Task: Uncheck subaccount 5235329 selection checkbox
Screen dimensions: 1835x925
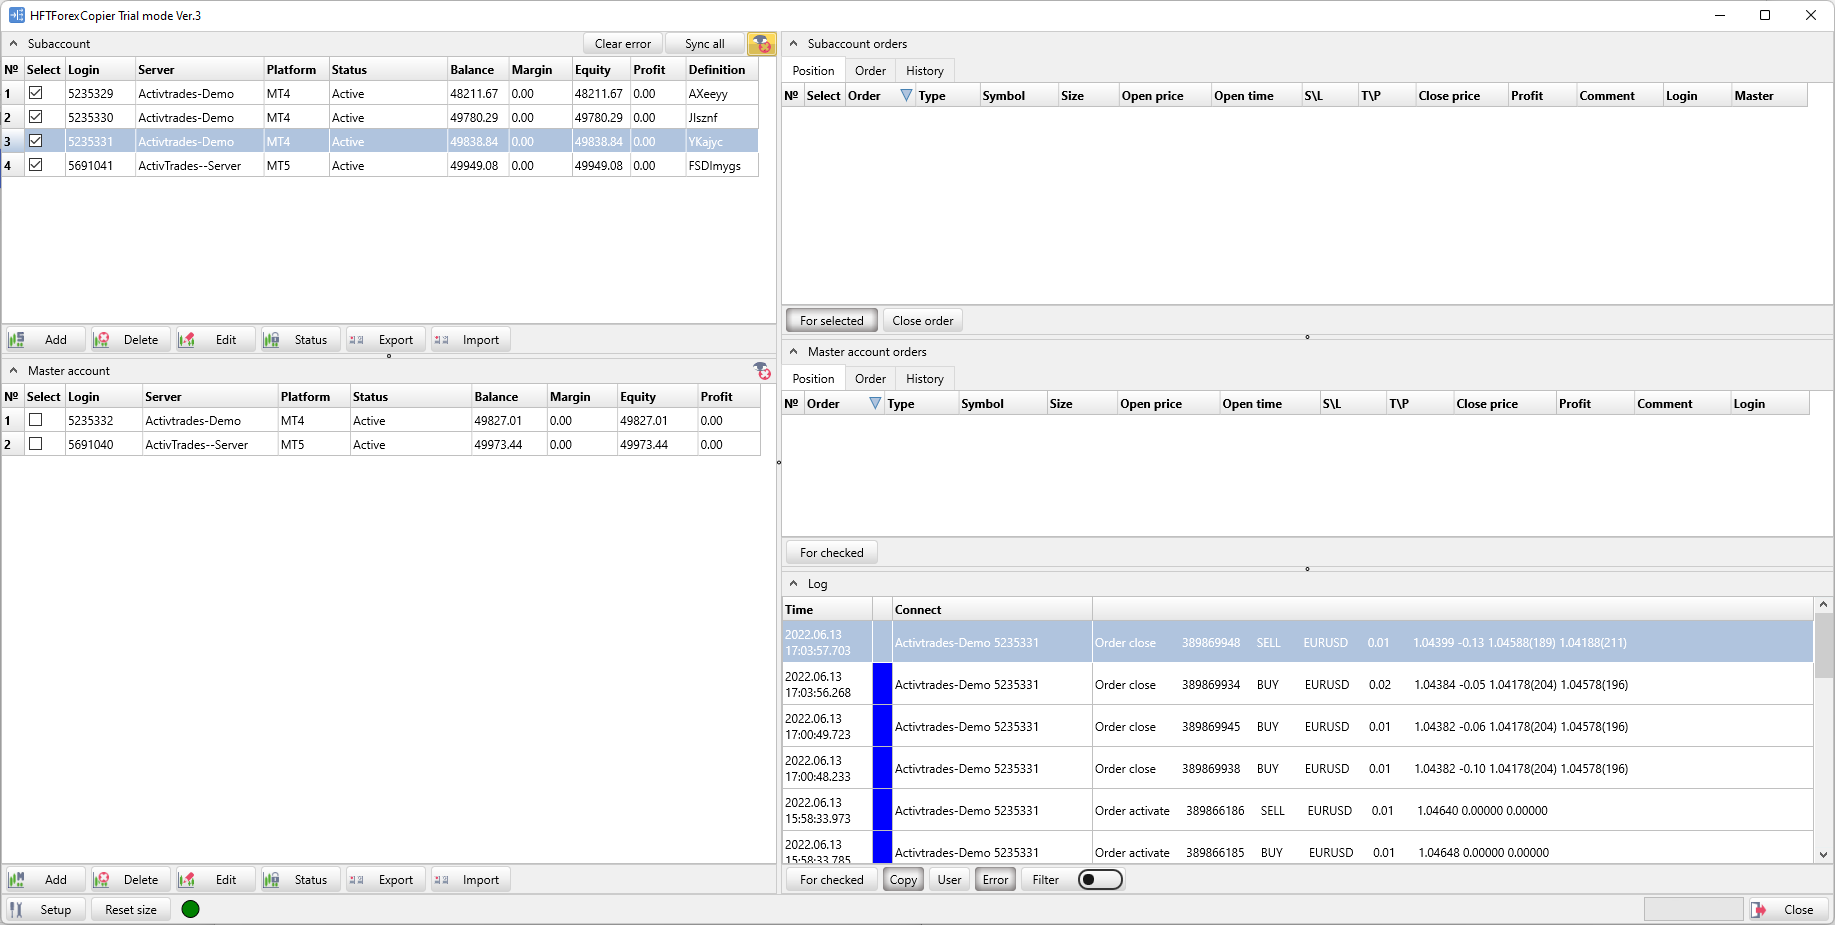Action: [37, 93]
